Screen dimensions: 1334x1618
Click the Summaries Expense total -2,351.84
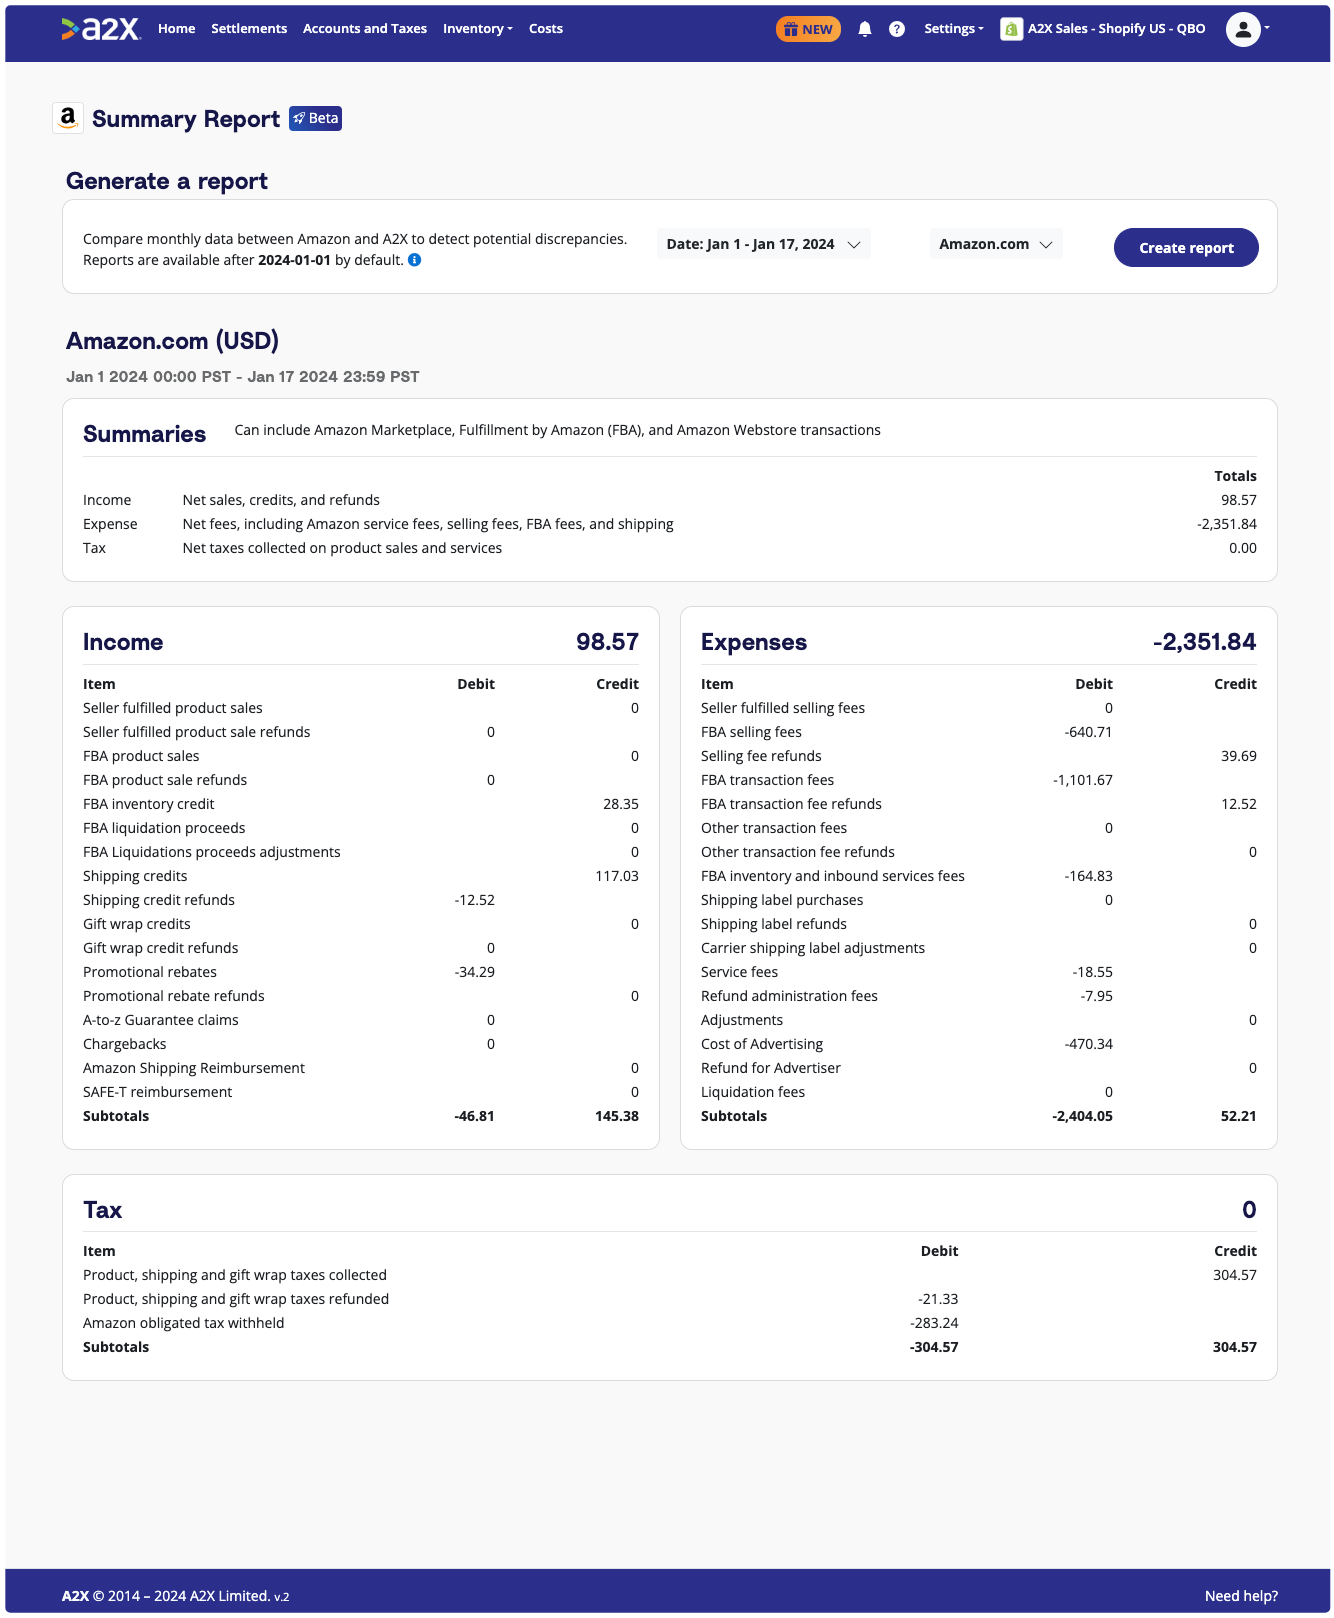pyautogui.click(x=1227, y=524)
